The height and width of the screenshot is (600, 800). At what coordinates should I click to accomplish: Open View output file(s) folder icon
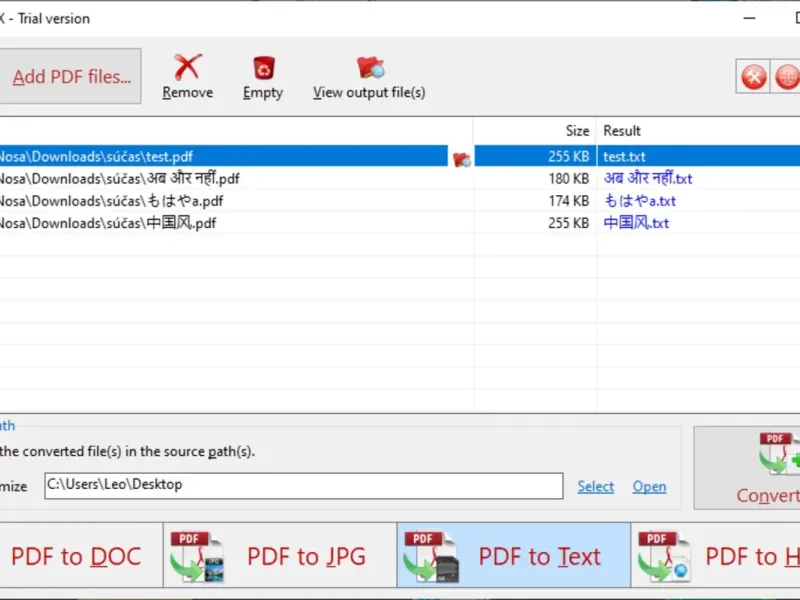pos(370,67)
